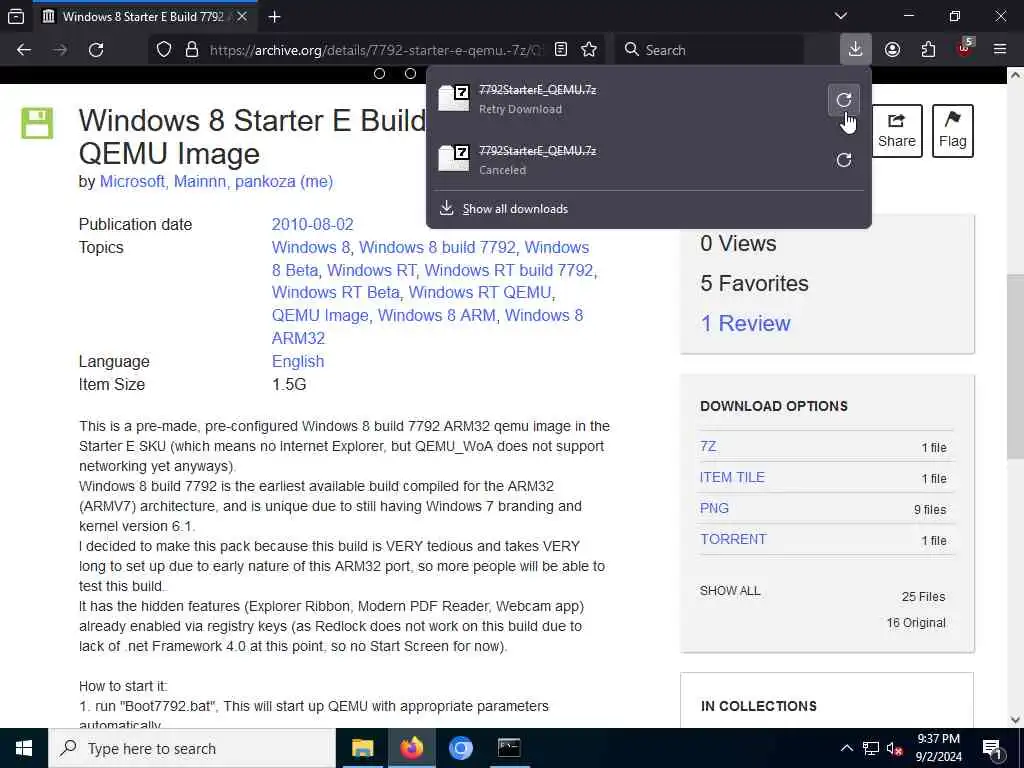Open the muted volume tray icon
Viewport: 1024px width, 768px height.
(x=895, y=748)
